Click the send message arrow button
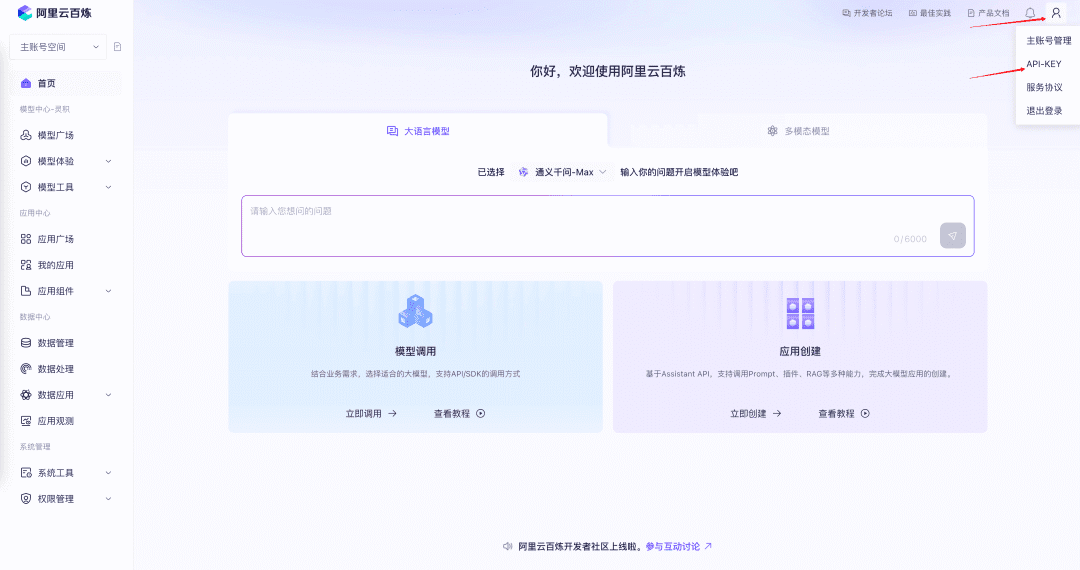The height and width of the screenshot is (570, 1080). click(x=953, y=235)
